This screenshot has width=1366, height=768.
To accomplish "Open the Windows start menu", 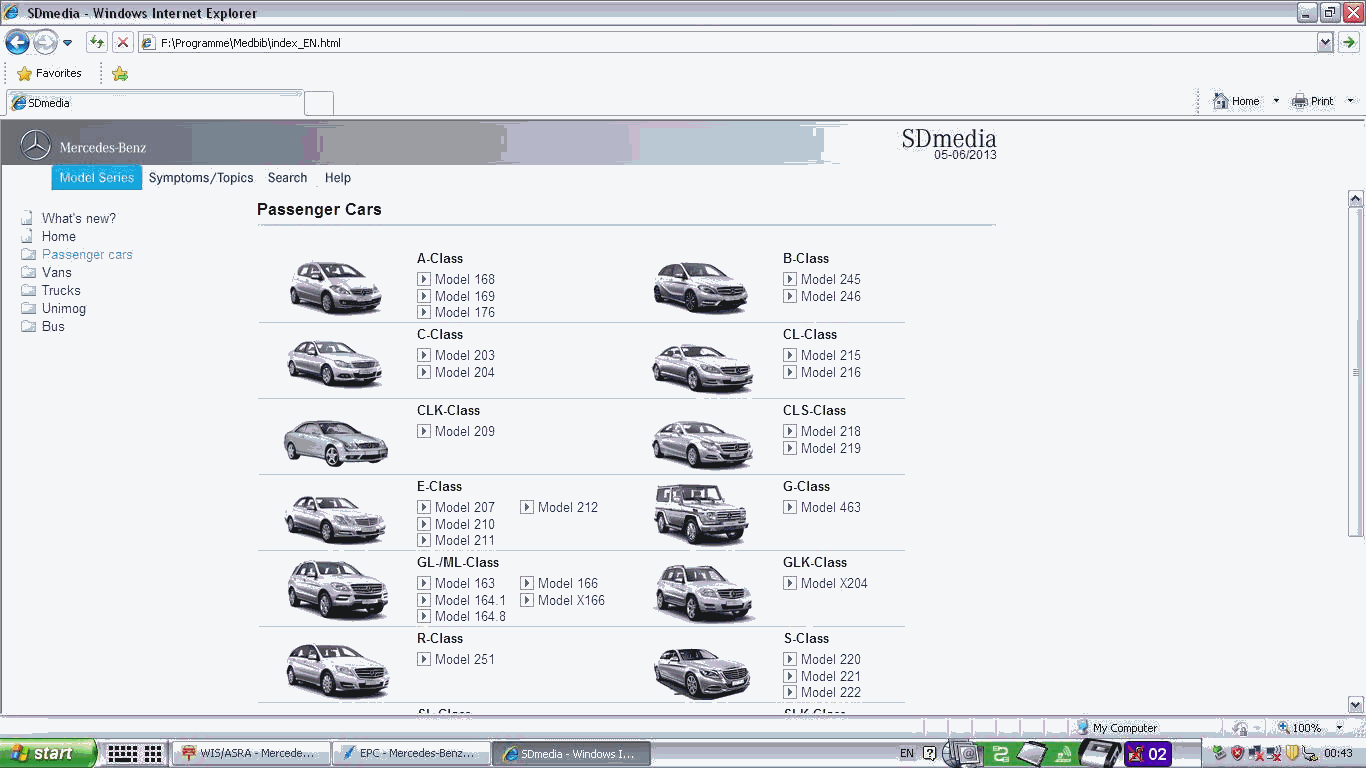I will pos(48,753).
